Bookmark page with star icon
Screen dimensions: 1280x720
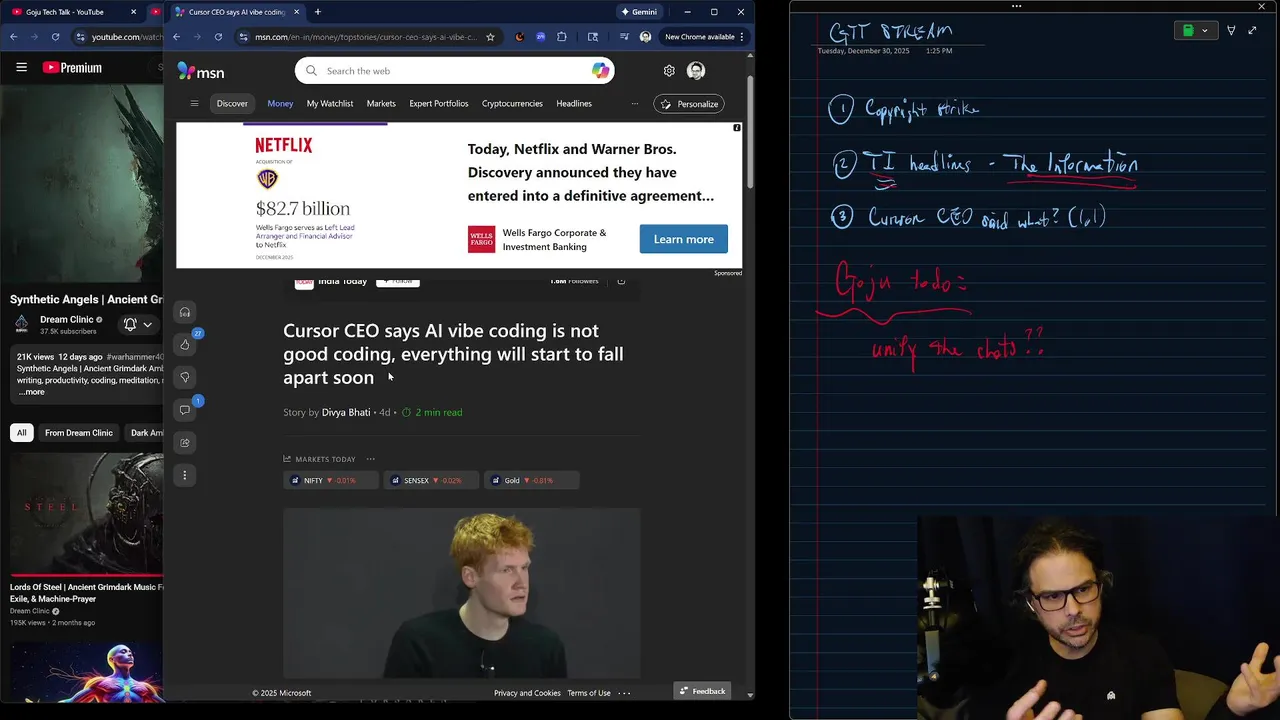coord(490,37)
